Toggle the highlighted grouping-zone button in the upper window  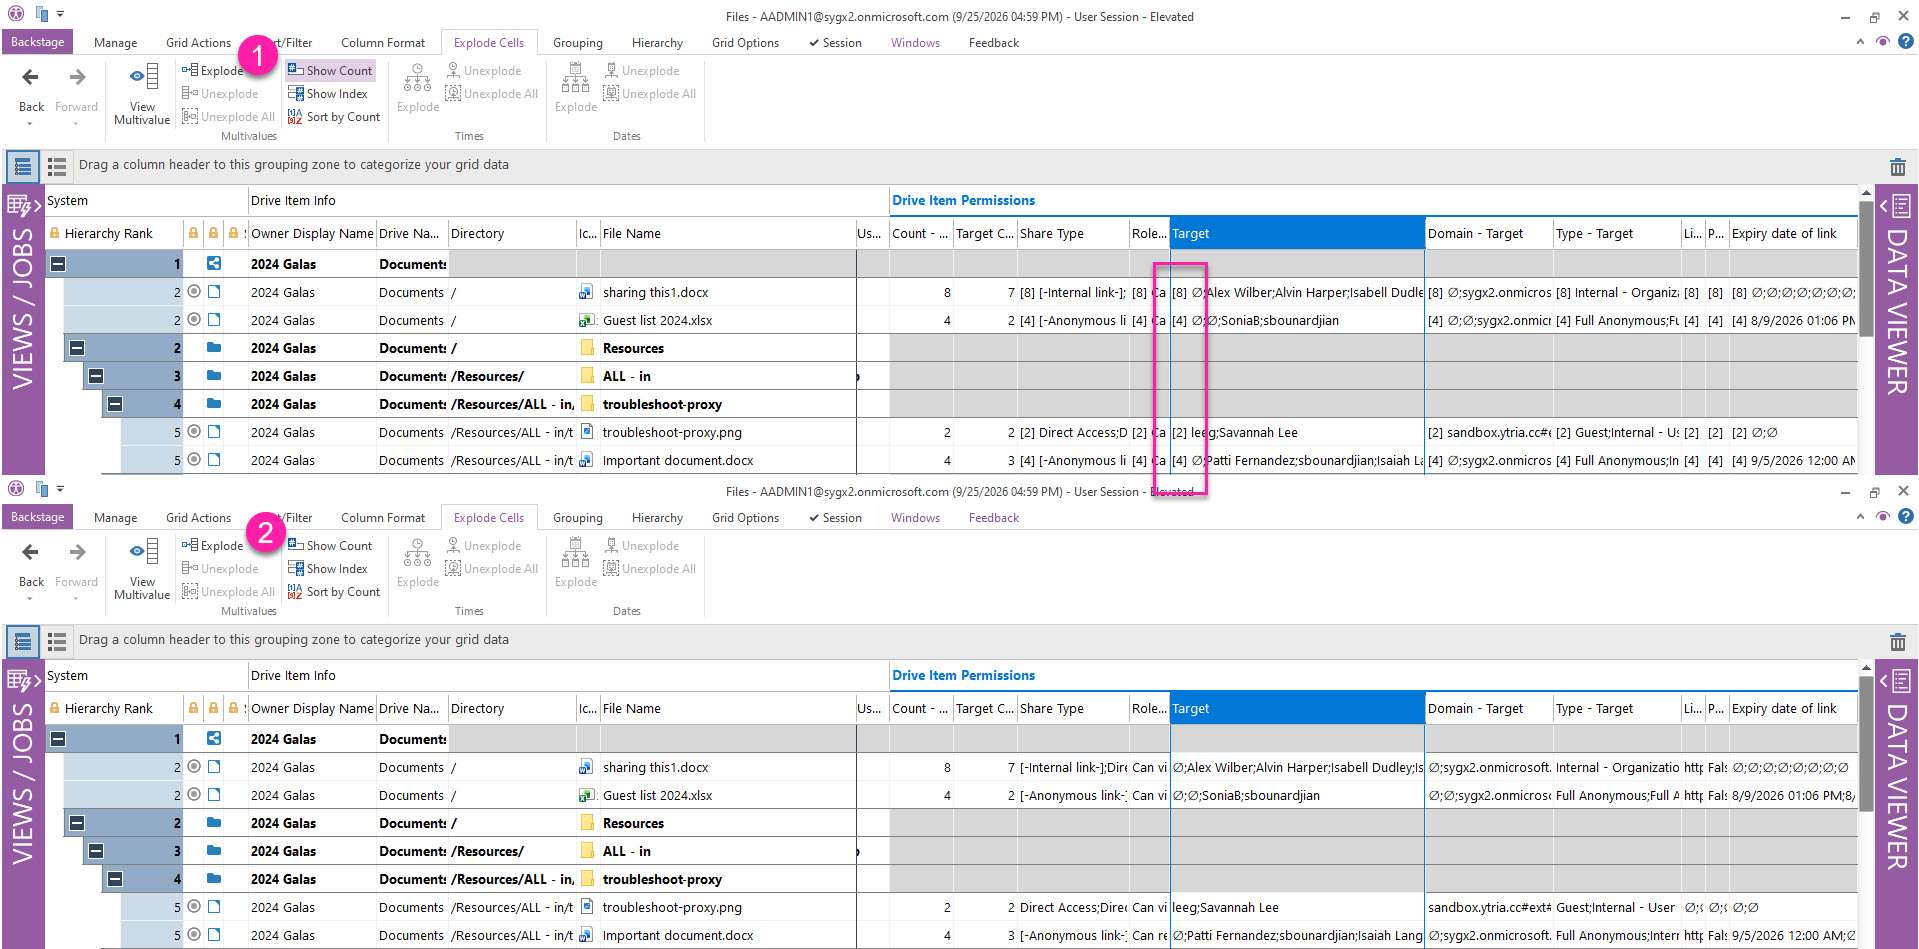coord(23,166)
